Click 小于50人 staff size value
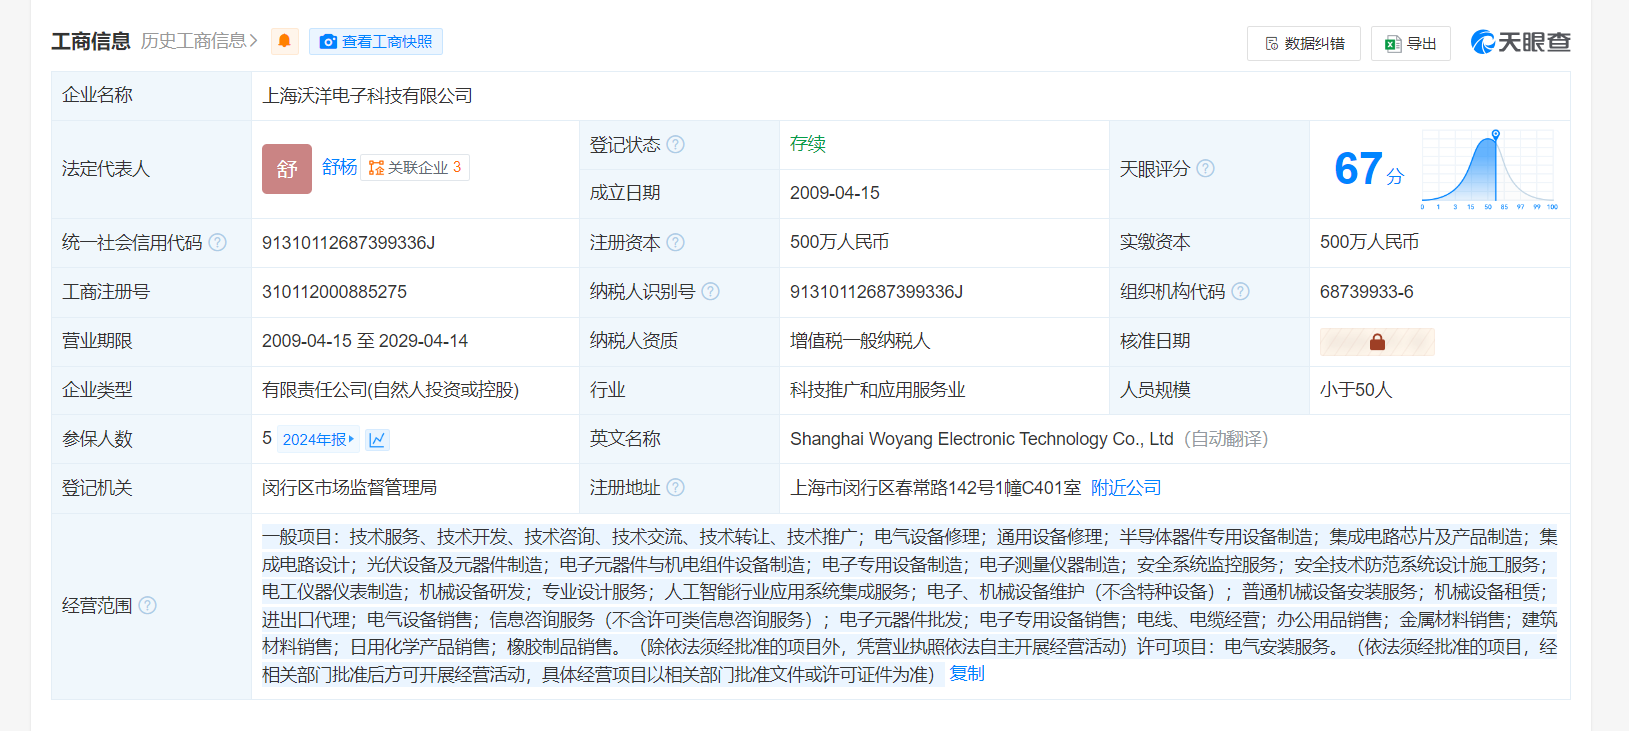 [x=1355, y=390]
